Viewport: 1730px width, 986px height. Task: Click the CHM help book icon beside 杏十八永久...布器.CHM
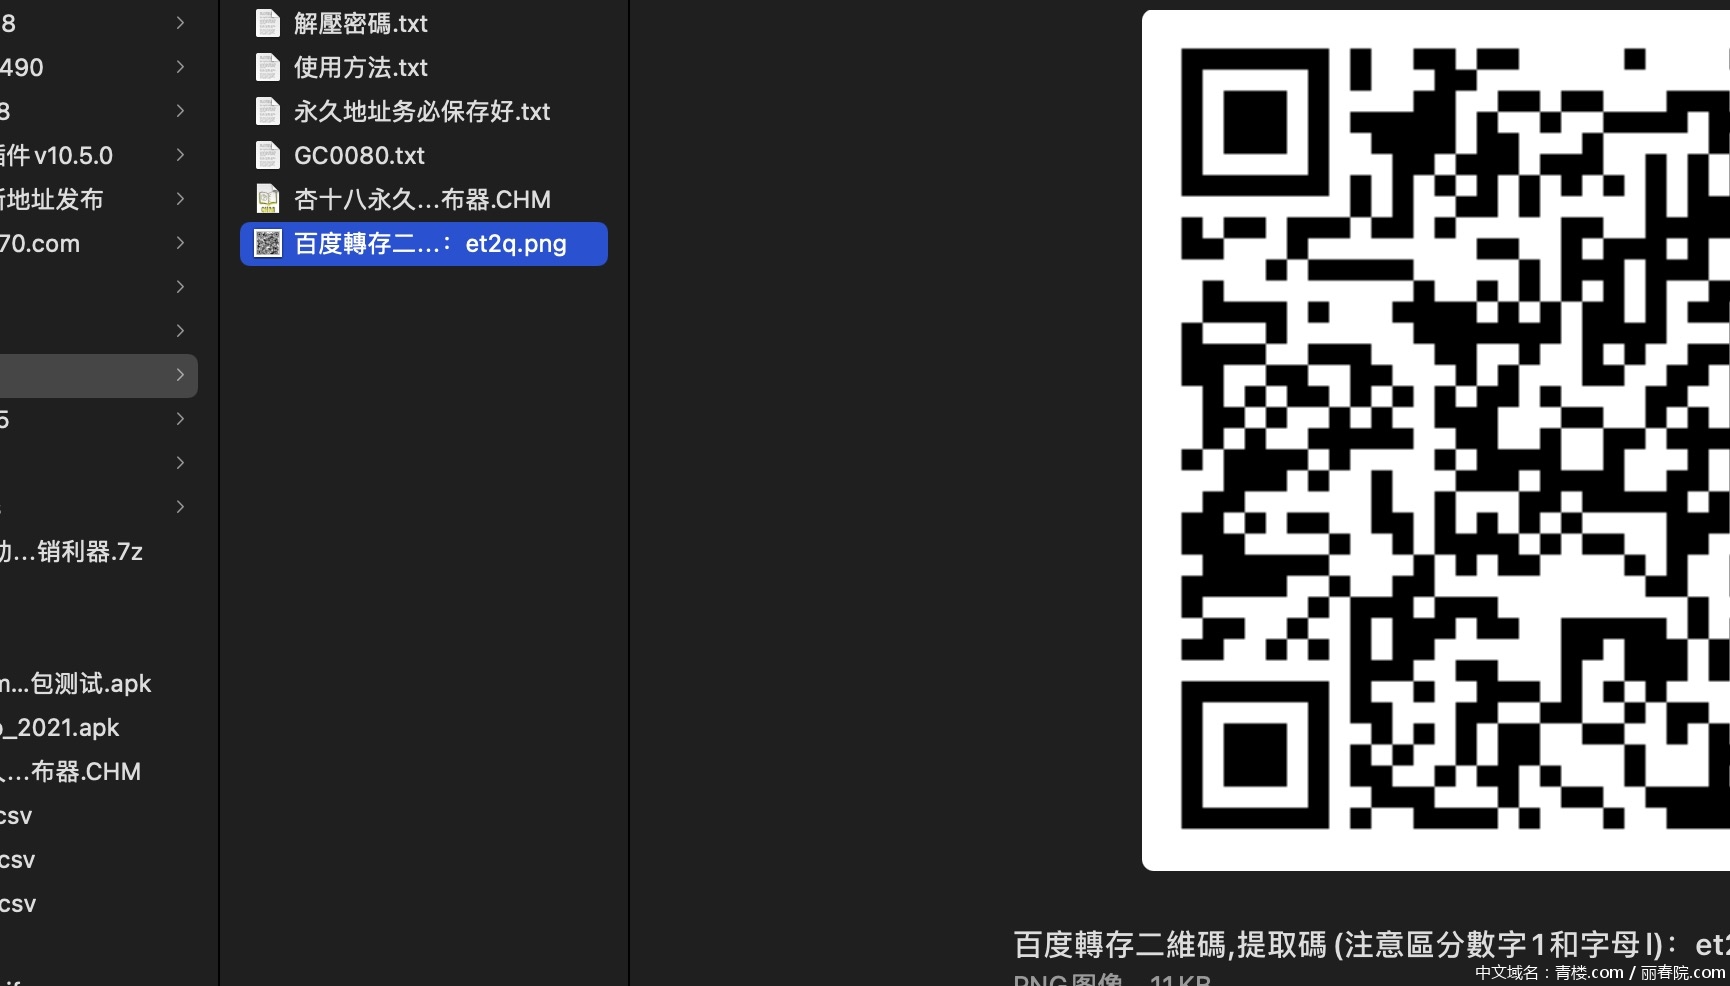(x=267, y=198)
